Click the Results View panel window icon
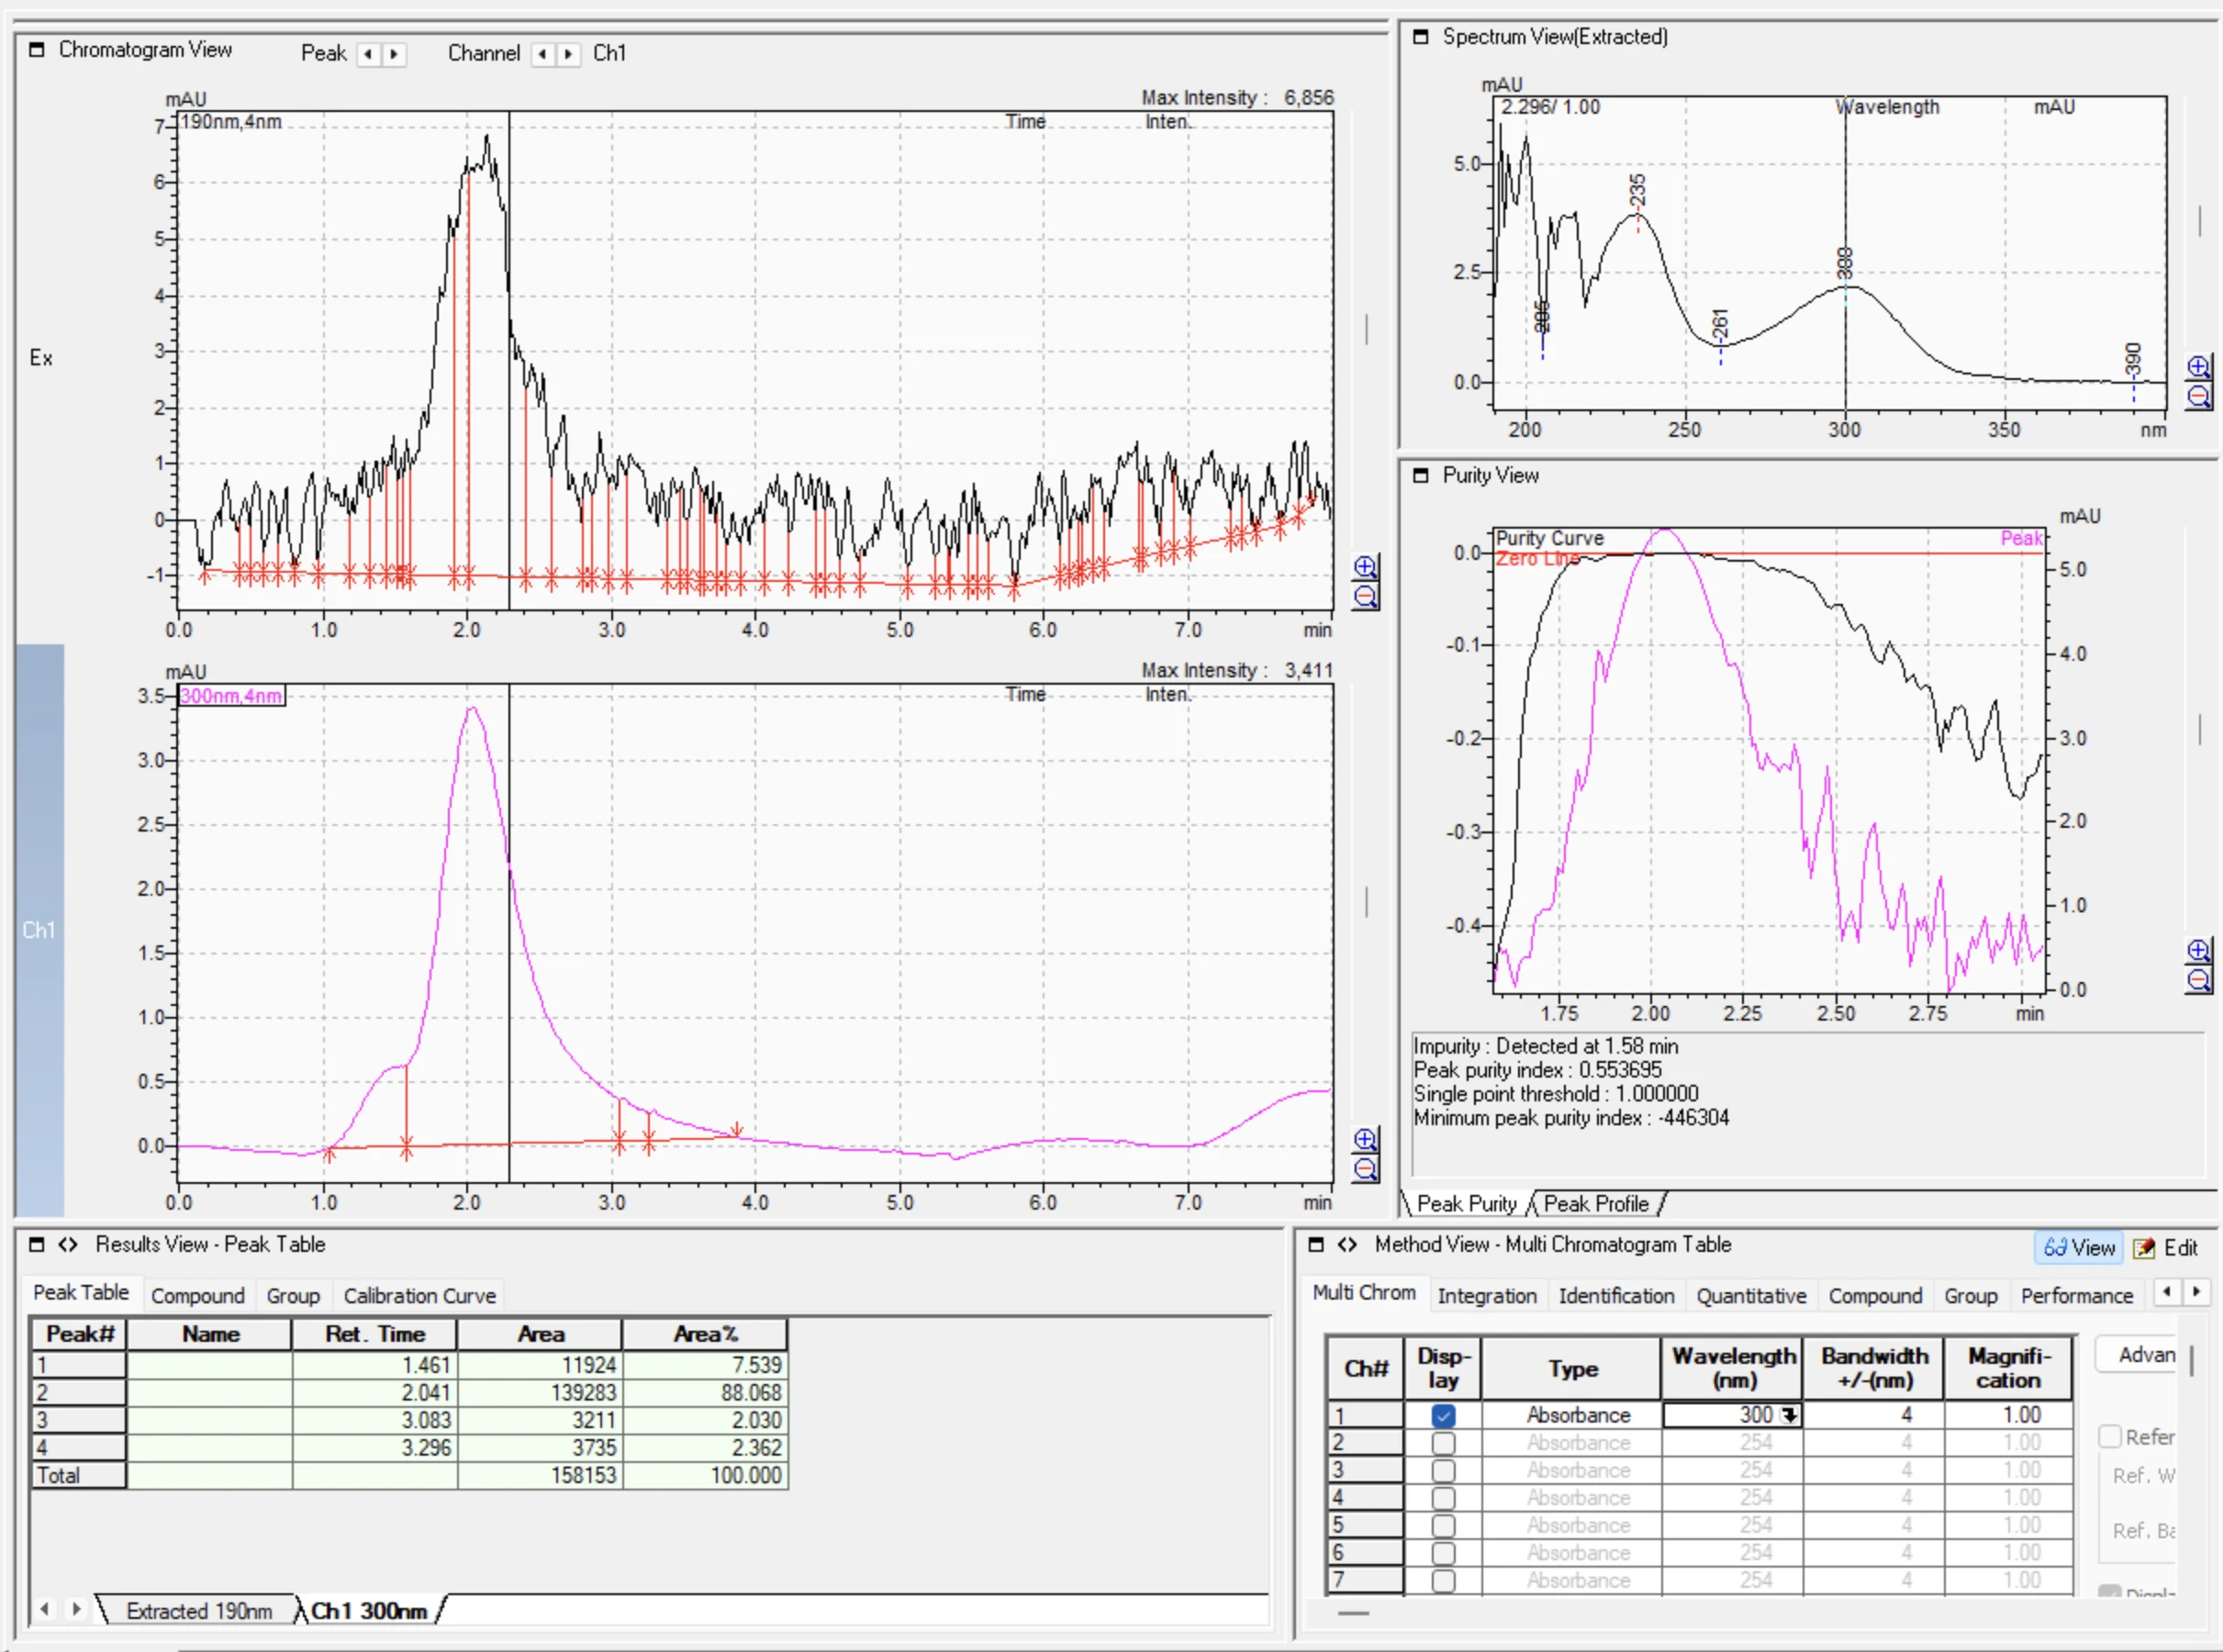 tap(37, 1244)
